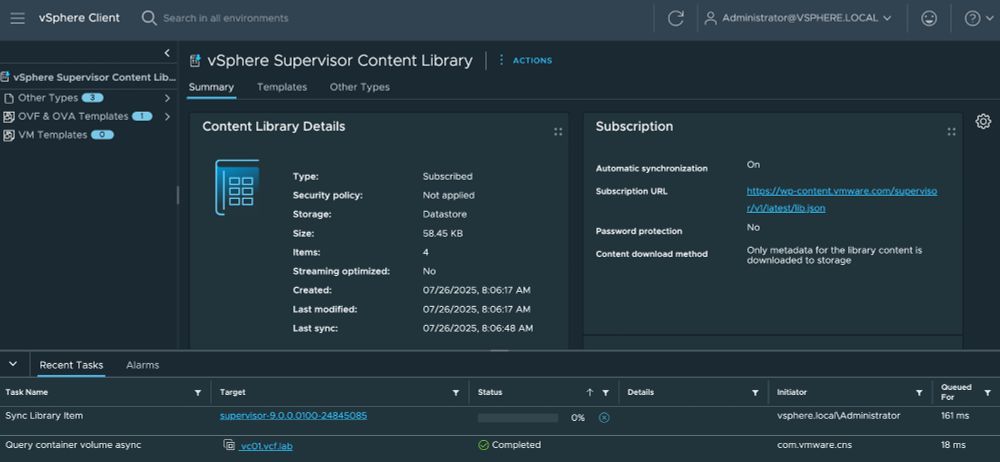Cancel the Sync Library Item task
1000x462 pixels.
click(604, 417)
